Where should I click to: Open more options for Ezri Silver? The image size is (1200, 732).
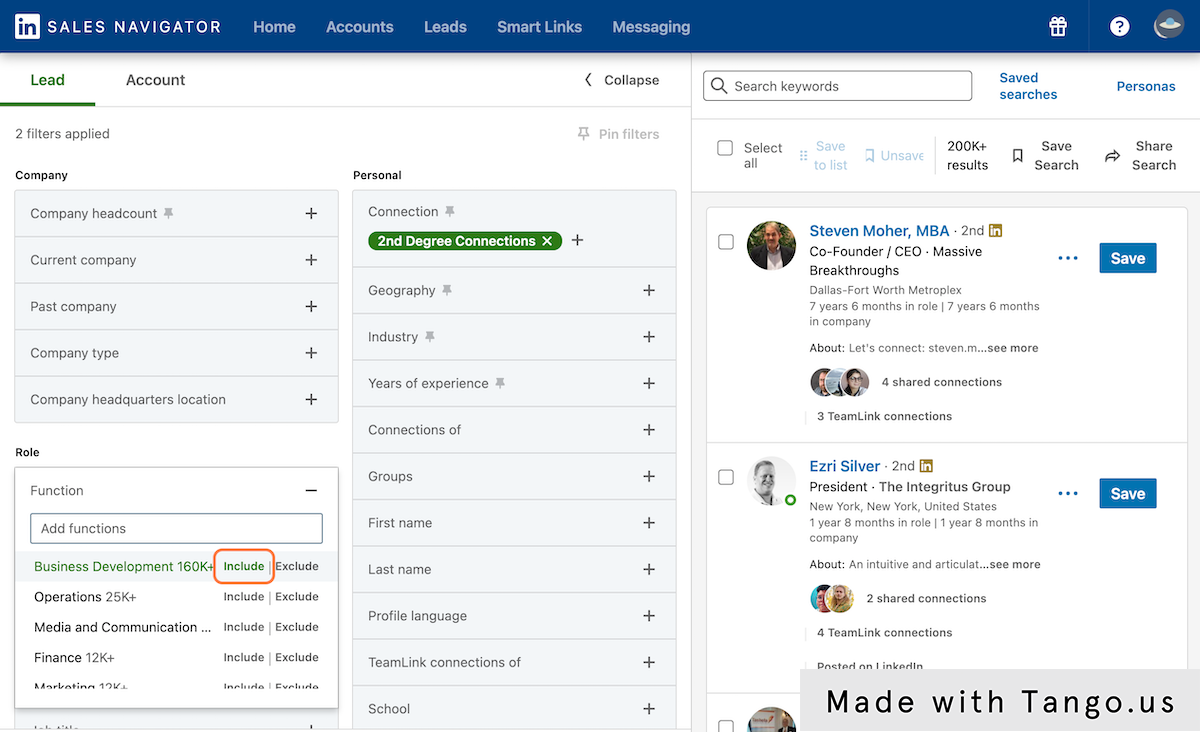pos(1068,494)
